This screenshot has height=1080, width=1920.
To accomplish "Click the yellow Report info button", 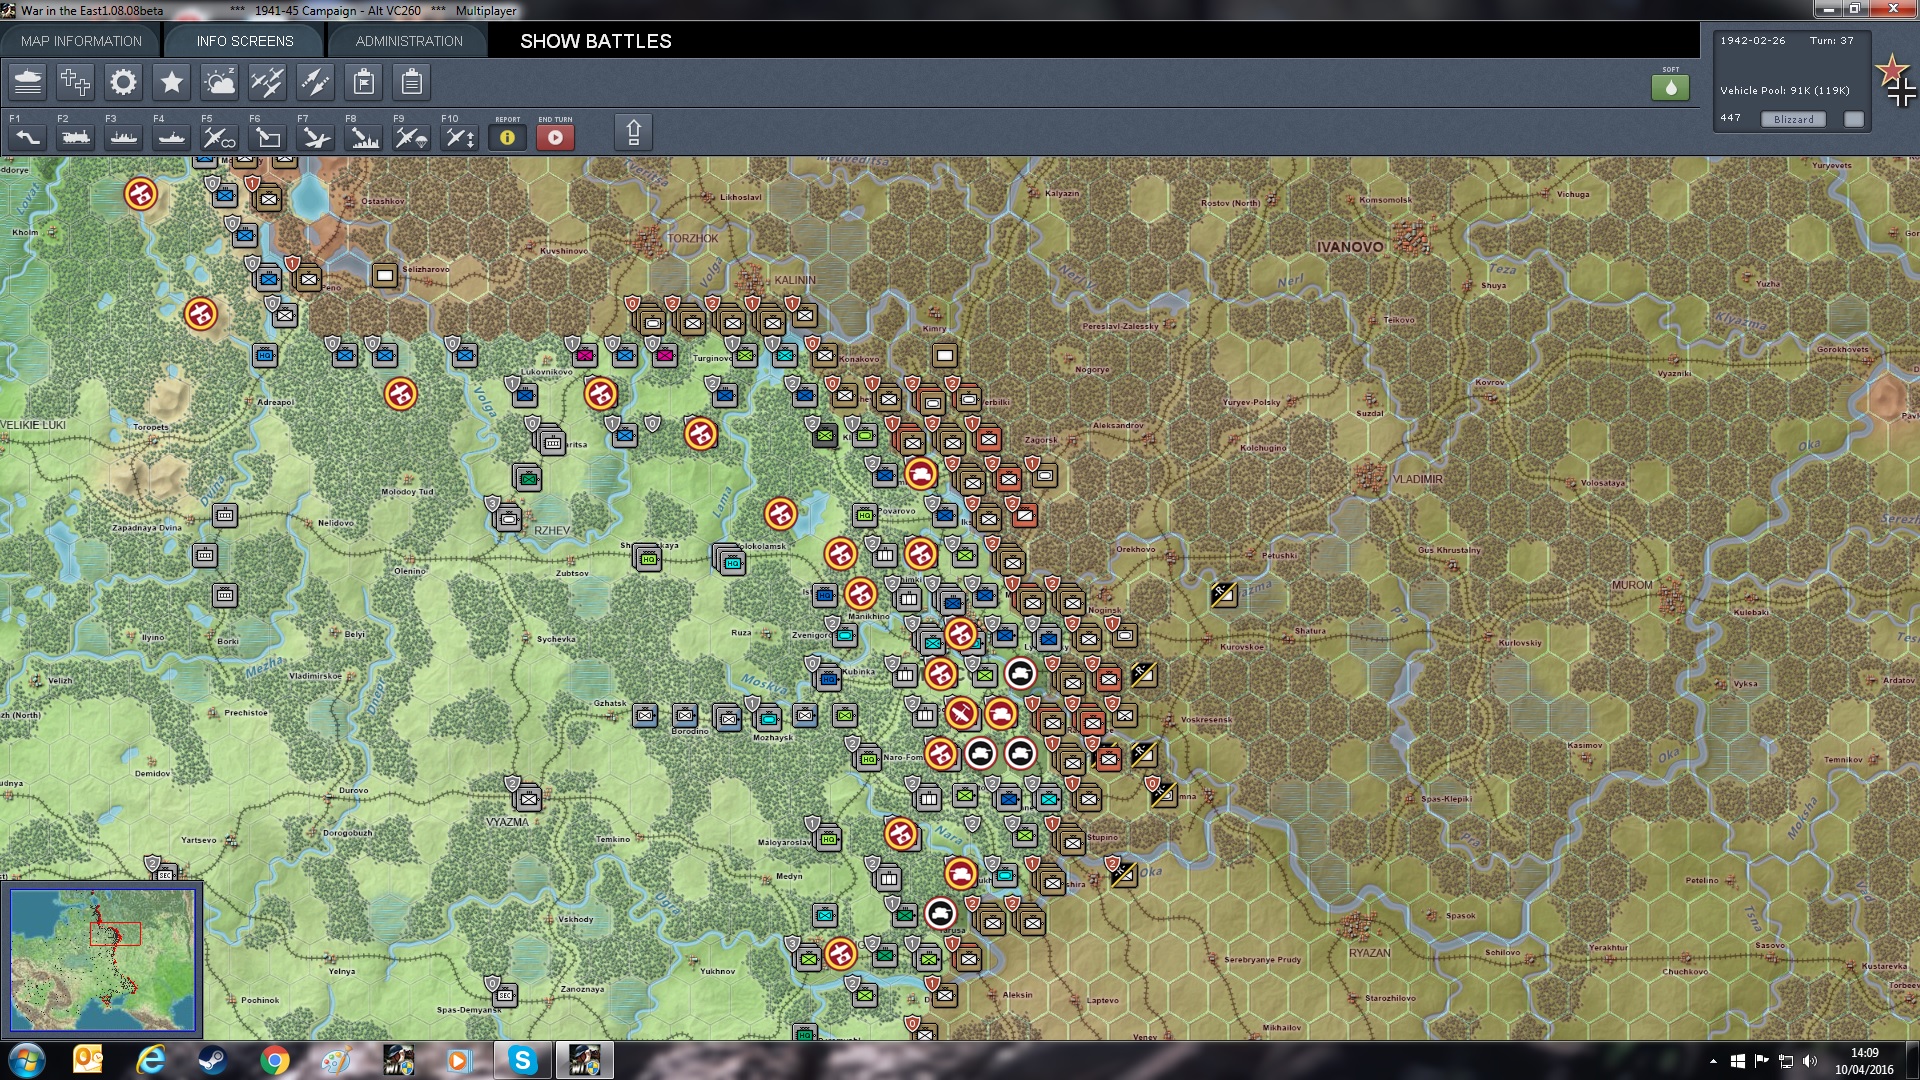I will (x=507, y=137).
